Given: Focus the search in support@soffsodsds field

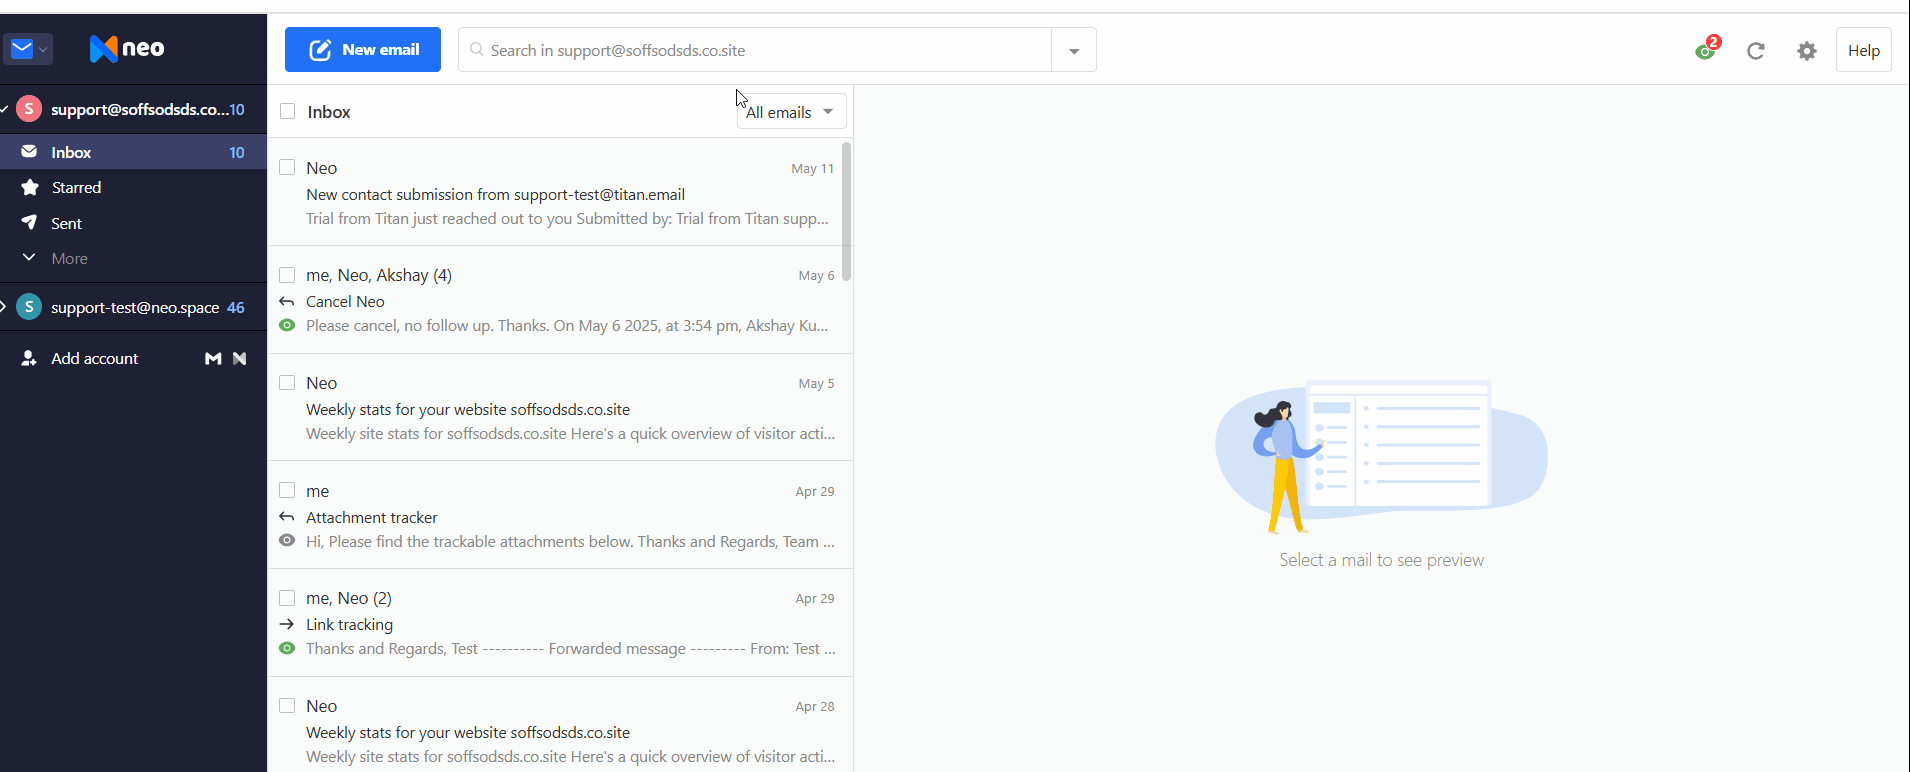Looking at the screenshot, I should point(755,50).
